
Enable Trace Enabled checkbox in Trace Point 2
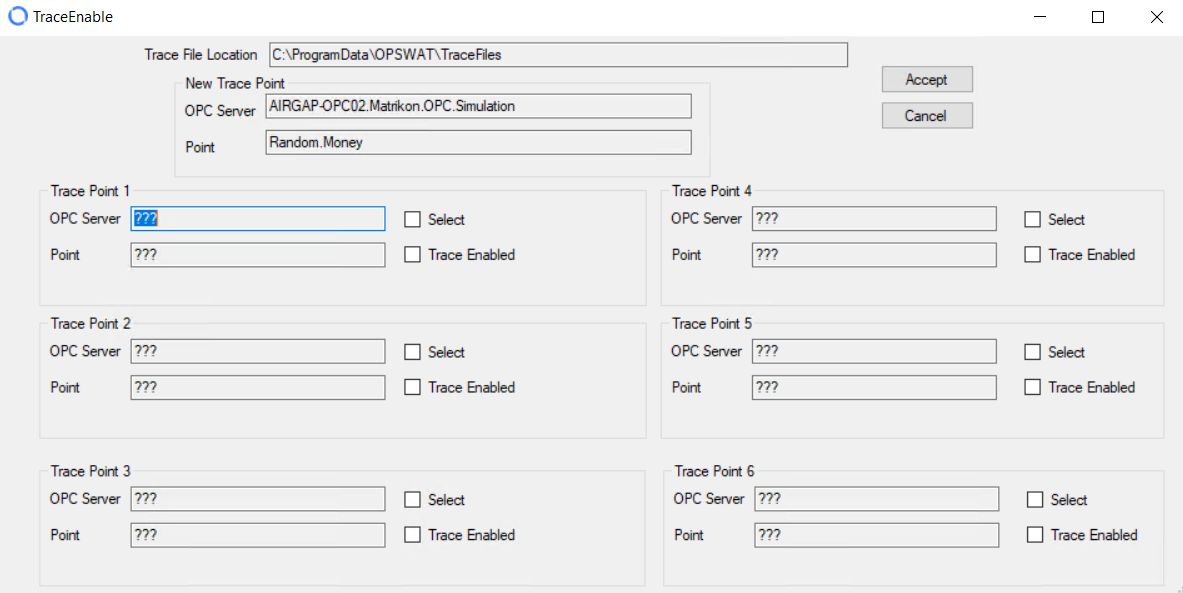412,387
